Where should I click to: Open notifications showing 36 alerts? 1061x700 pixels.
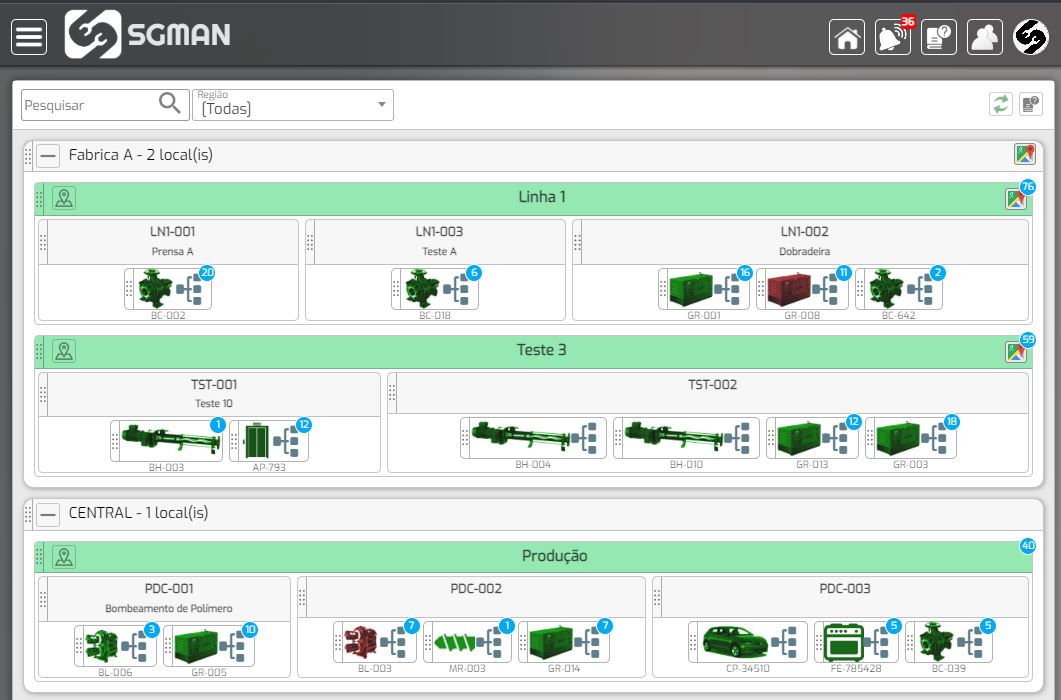pos(891,37)
